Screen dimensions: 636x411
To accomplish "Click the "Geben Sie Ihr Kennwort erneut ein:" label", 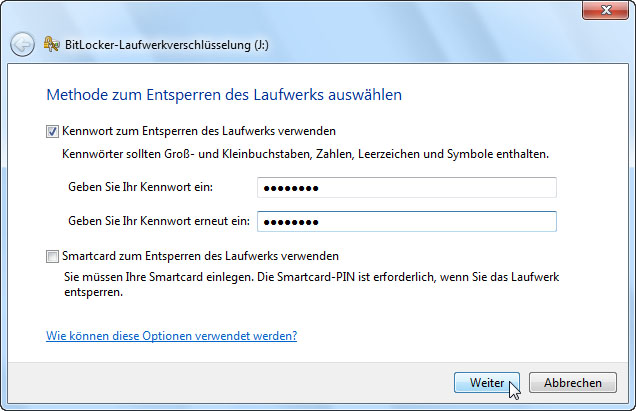I will pyautogui.click(x=155, y=221).
